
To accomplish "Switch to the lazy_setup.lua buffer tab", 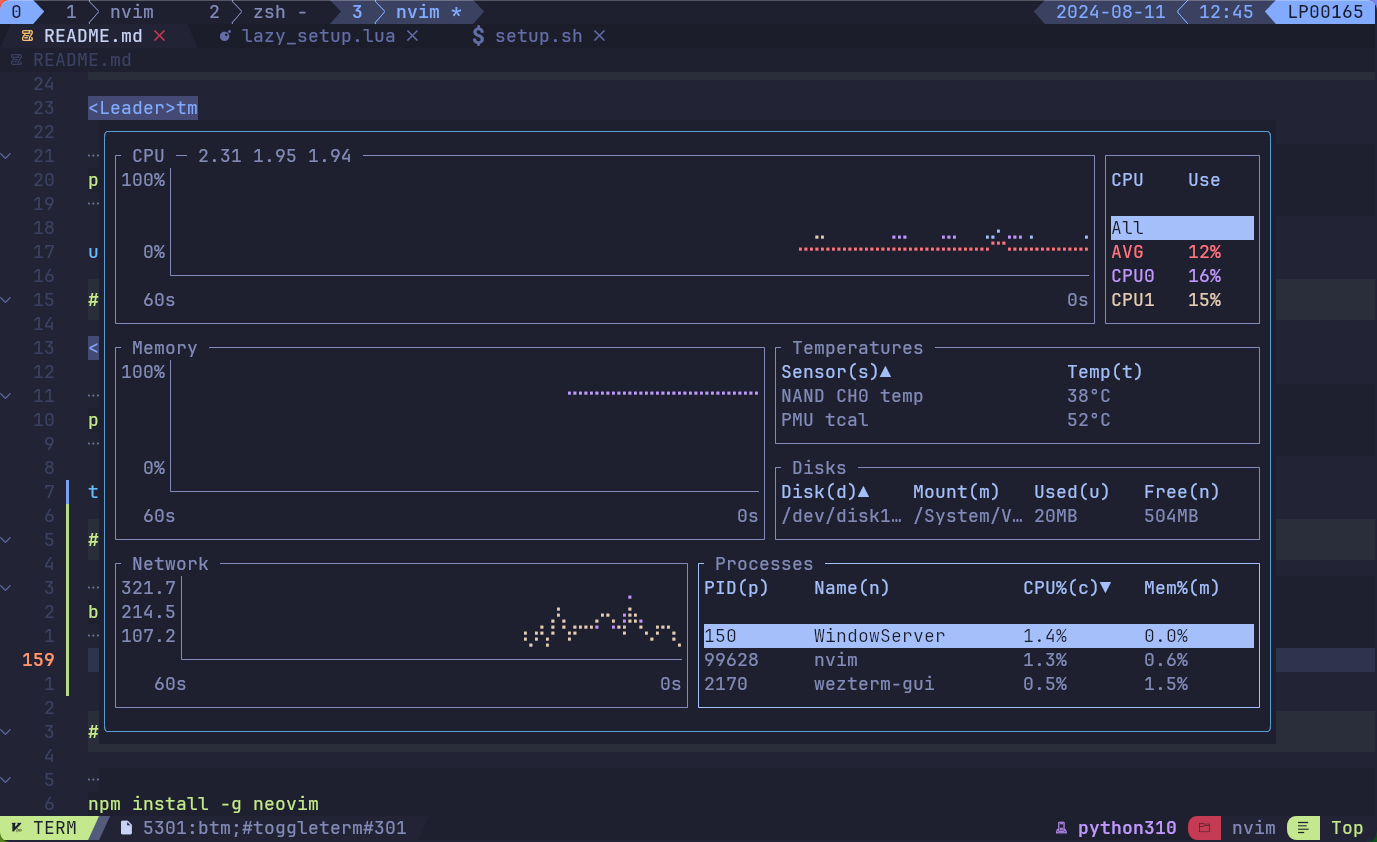I will pos(319,36).
